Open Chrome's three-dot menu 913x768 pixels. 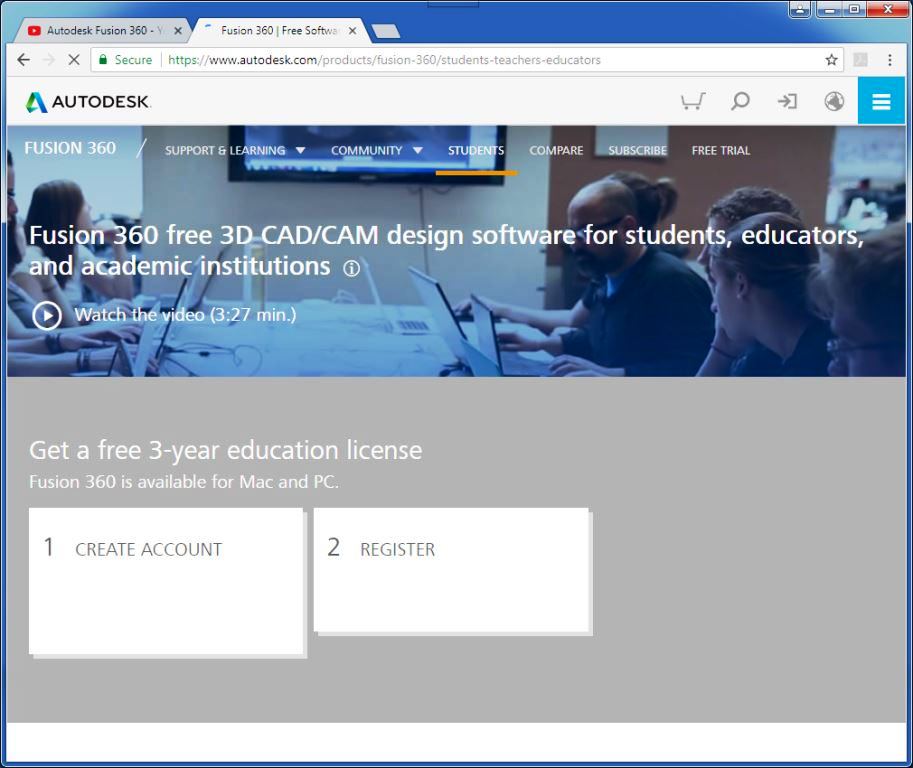[889, 59]
